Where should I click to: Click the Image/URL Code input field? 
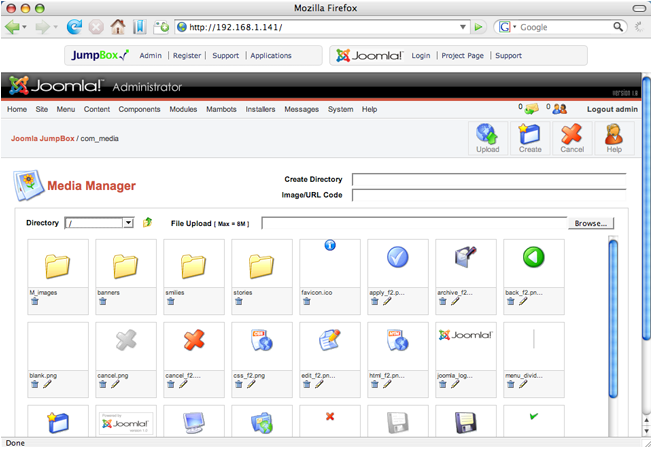(489, 195)
